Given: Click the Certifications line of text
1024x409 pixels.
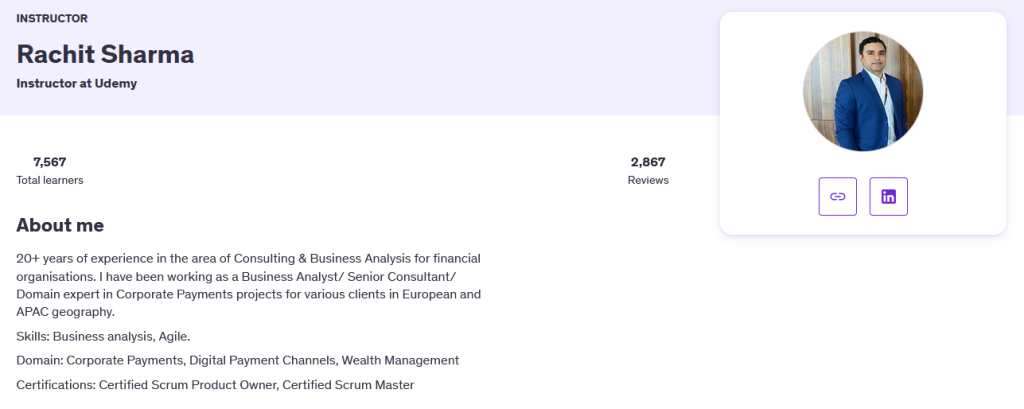Looking at the screenshot, I should pos(216,385).
